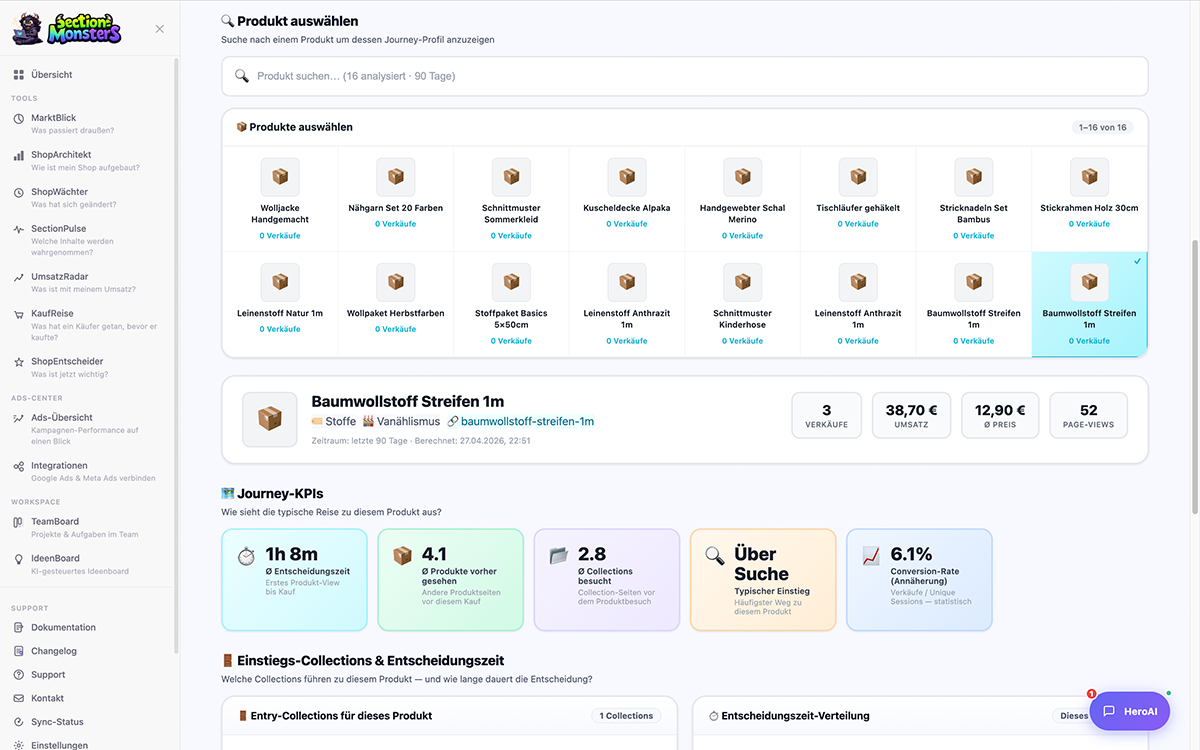This screenshot has height=750, width=1200.
Task: Open MarktBlick via its clock icon
Action: point(19,118)
